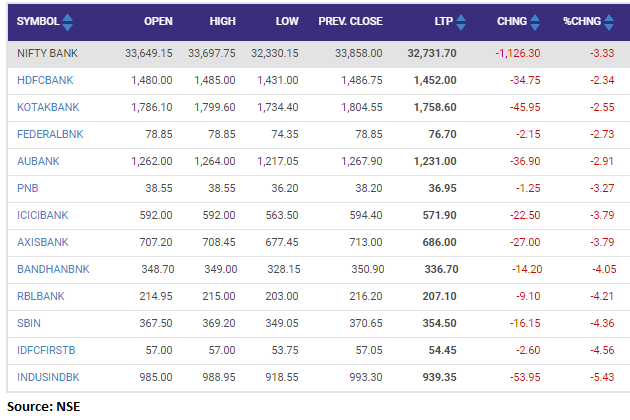Open the INDUSINDBK symbol link

[48, 378]
